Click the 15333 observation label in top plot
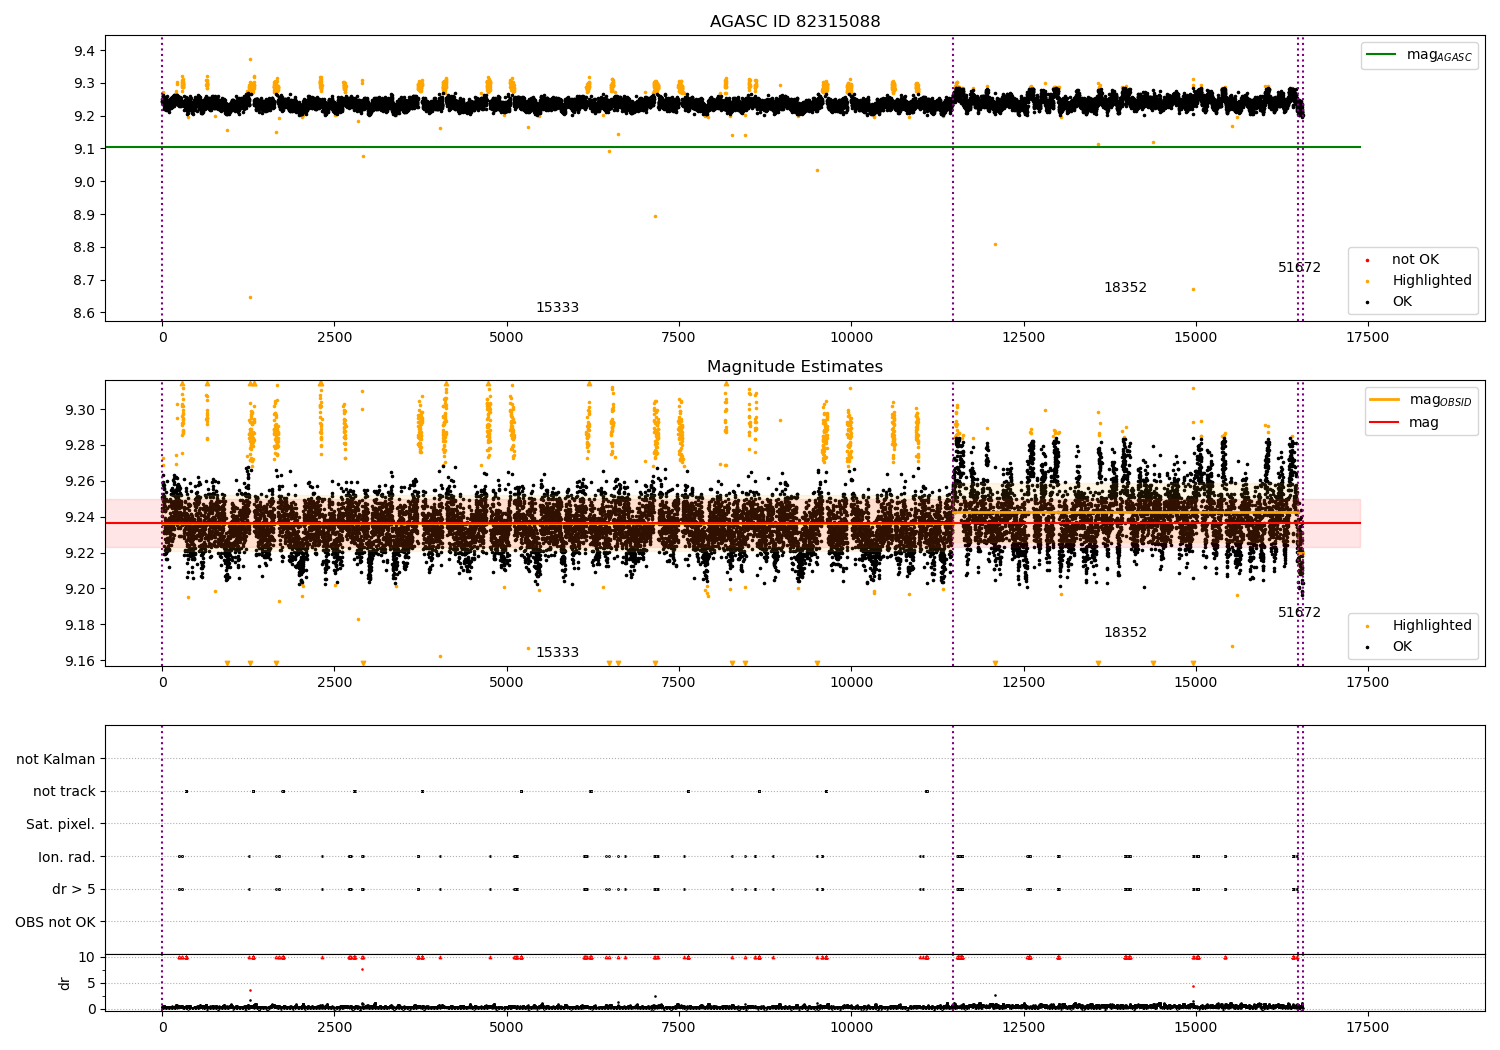This screenshot has width=1500, height=1050. 557,308
